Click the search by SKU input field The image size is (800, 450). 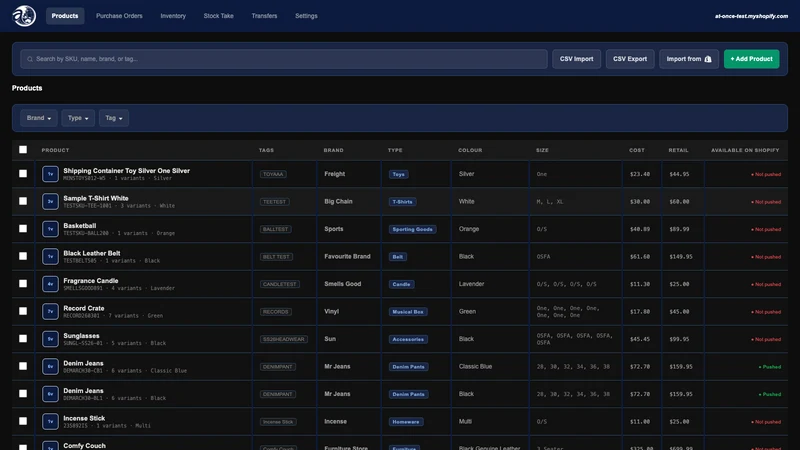coord(284,59)
